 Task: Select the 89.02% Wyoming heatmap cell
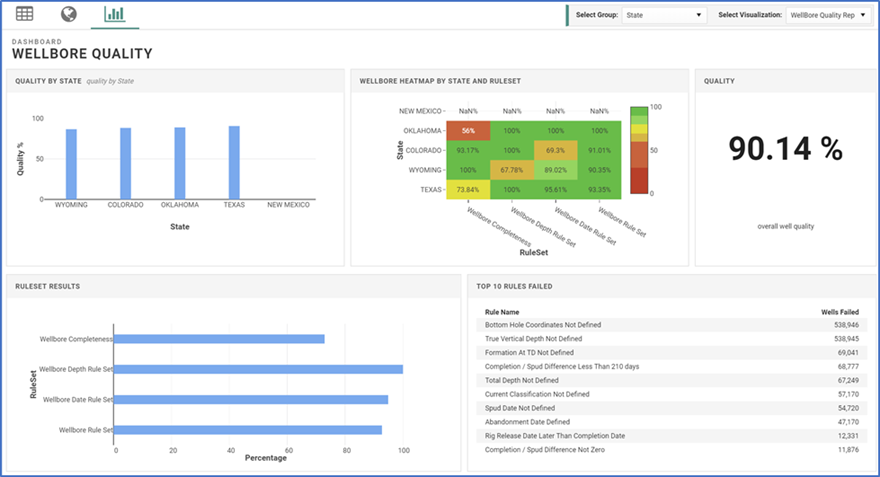[556, 170]
